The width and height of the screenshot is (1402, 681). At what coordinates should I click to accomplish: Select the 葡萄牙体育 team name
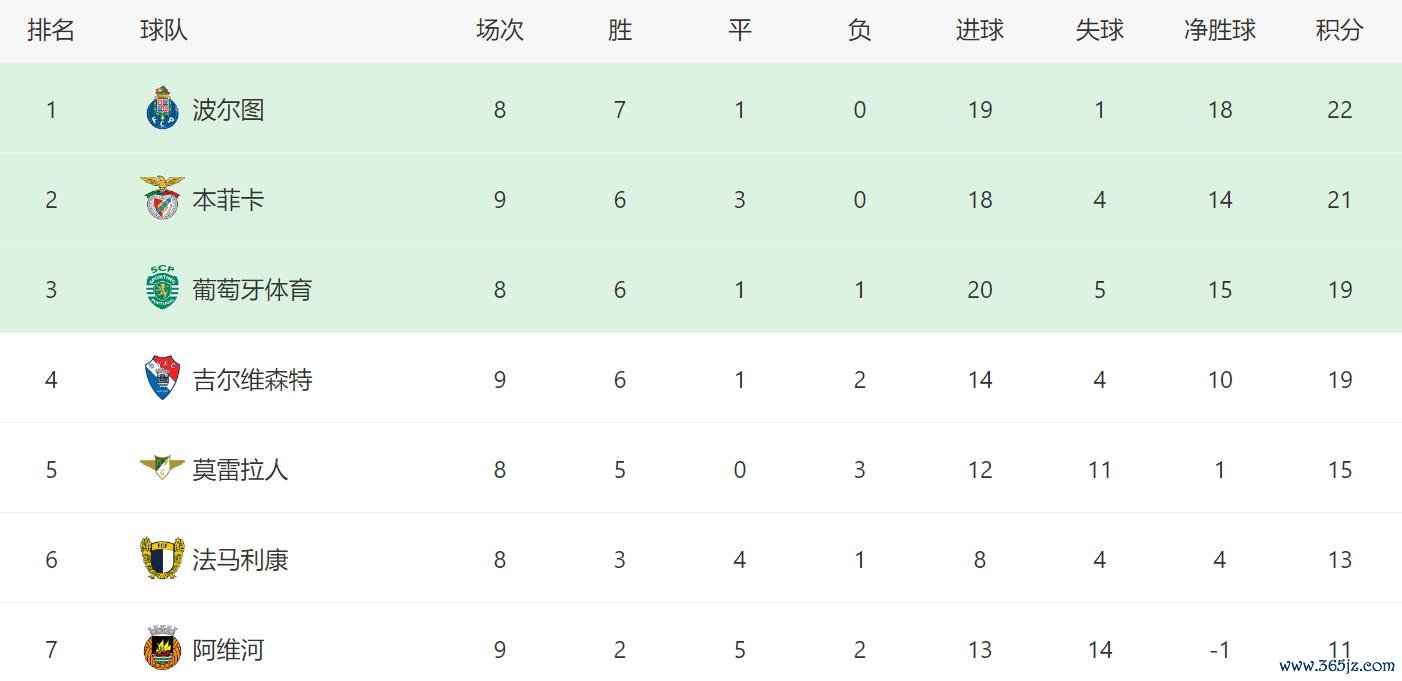tap(252, 290)
